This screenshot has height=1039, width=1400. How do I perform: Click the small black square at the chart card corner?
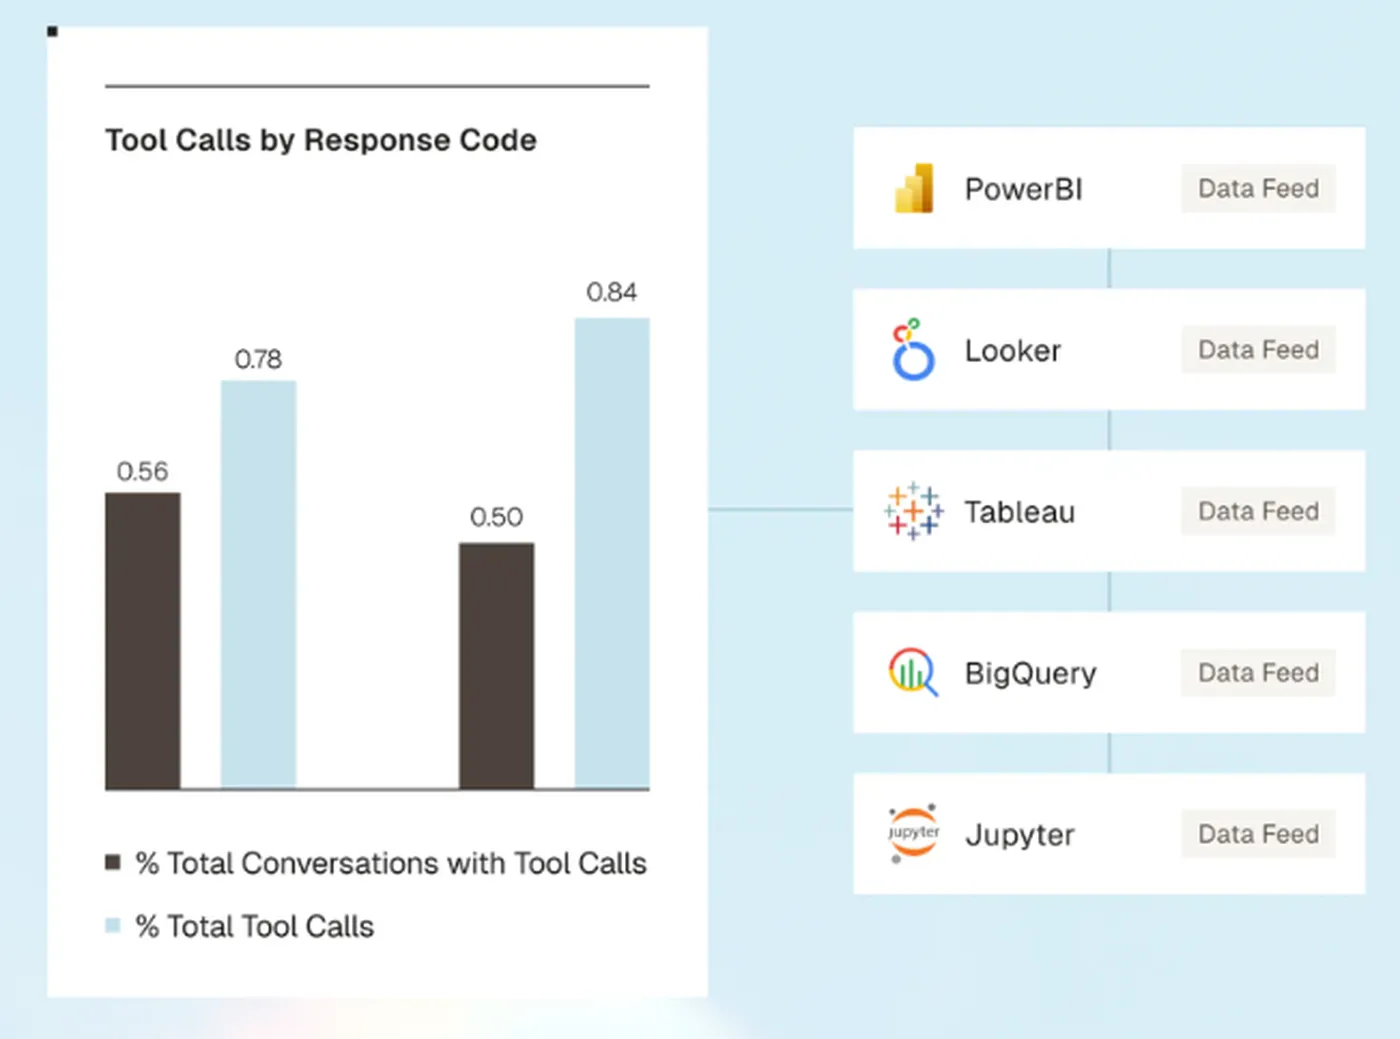(x=52, y=32)
